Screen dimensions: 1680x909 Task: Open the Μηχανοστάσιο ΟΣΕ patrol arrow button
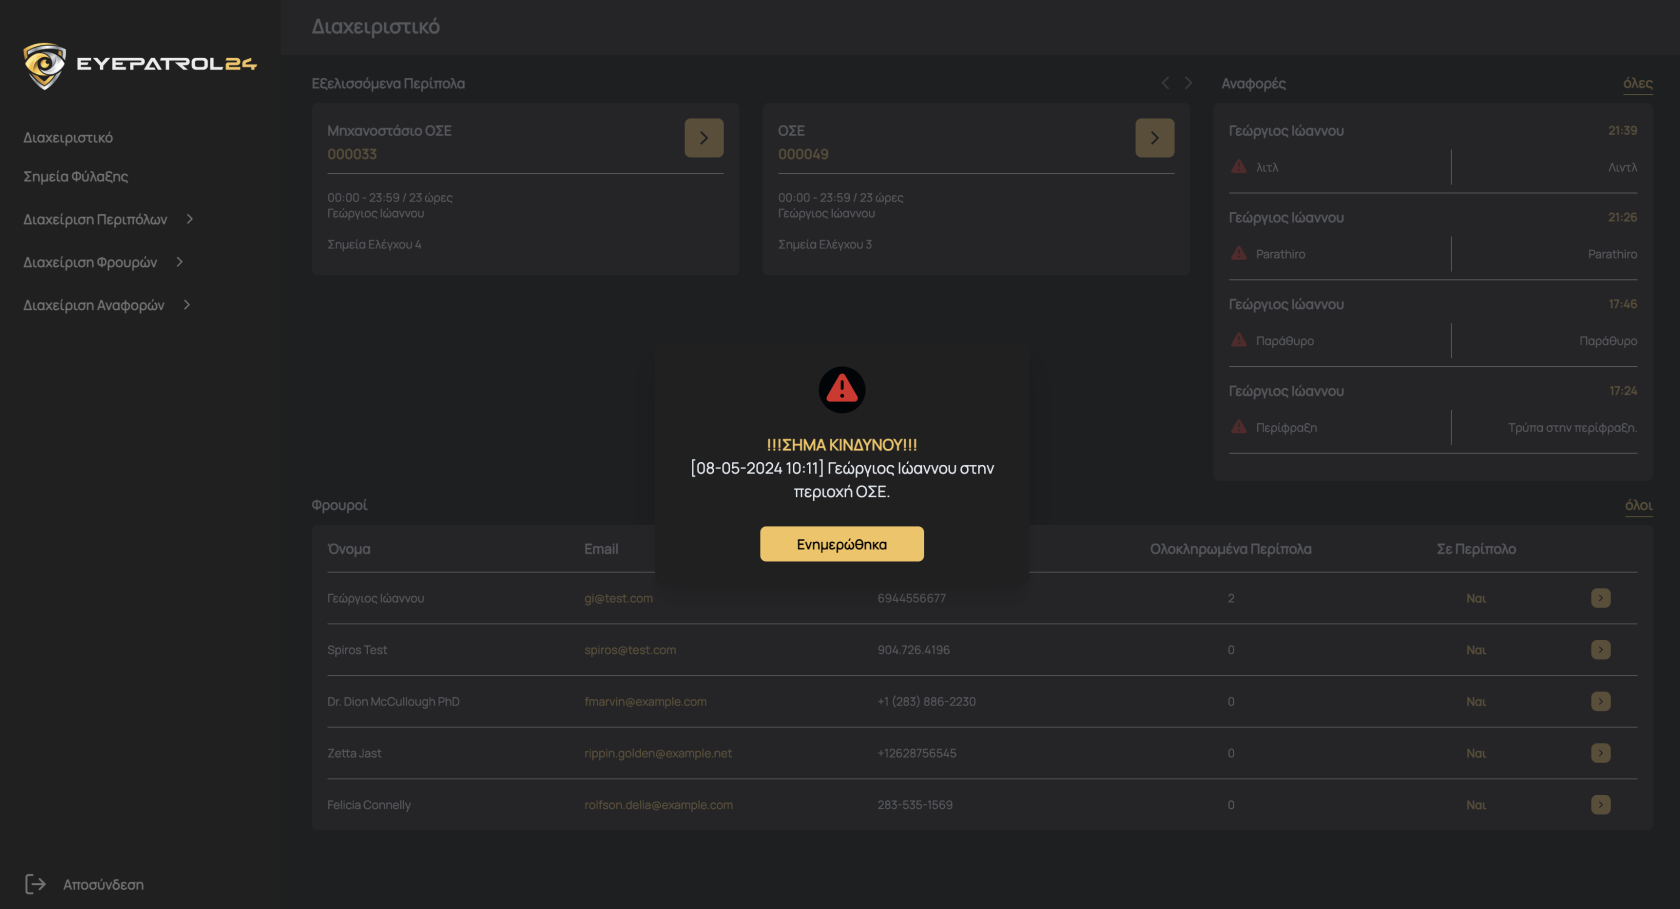tap(703, 138)
